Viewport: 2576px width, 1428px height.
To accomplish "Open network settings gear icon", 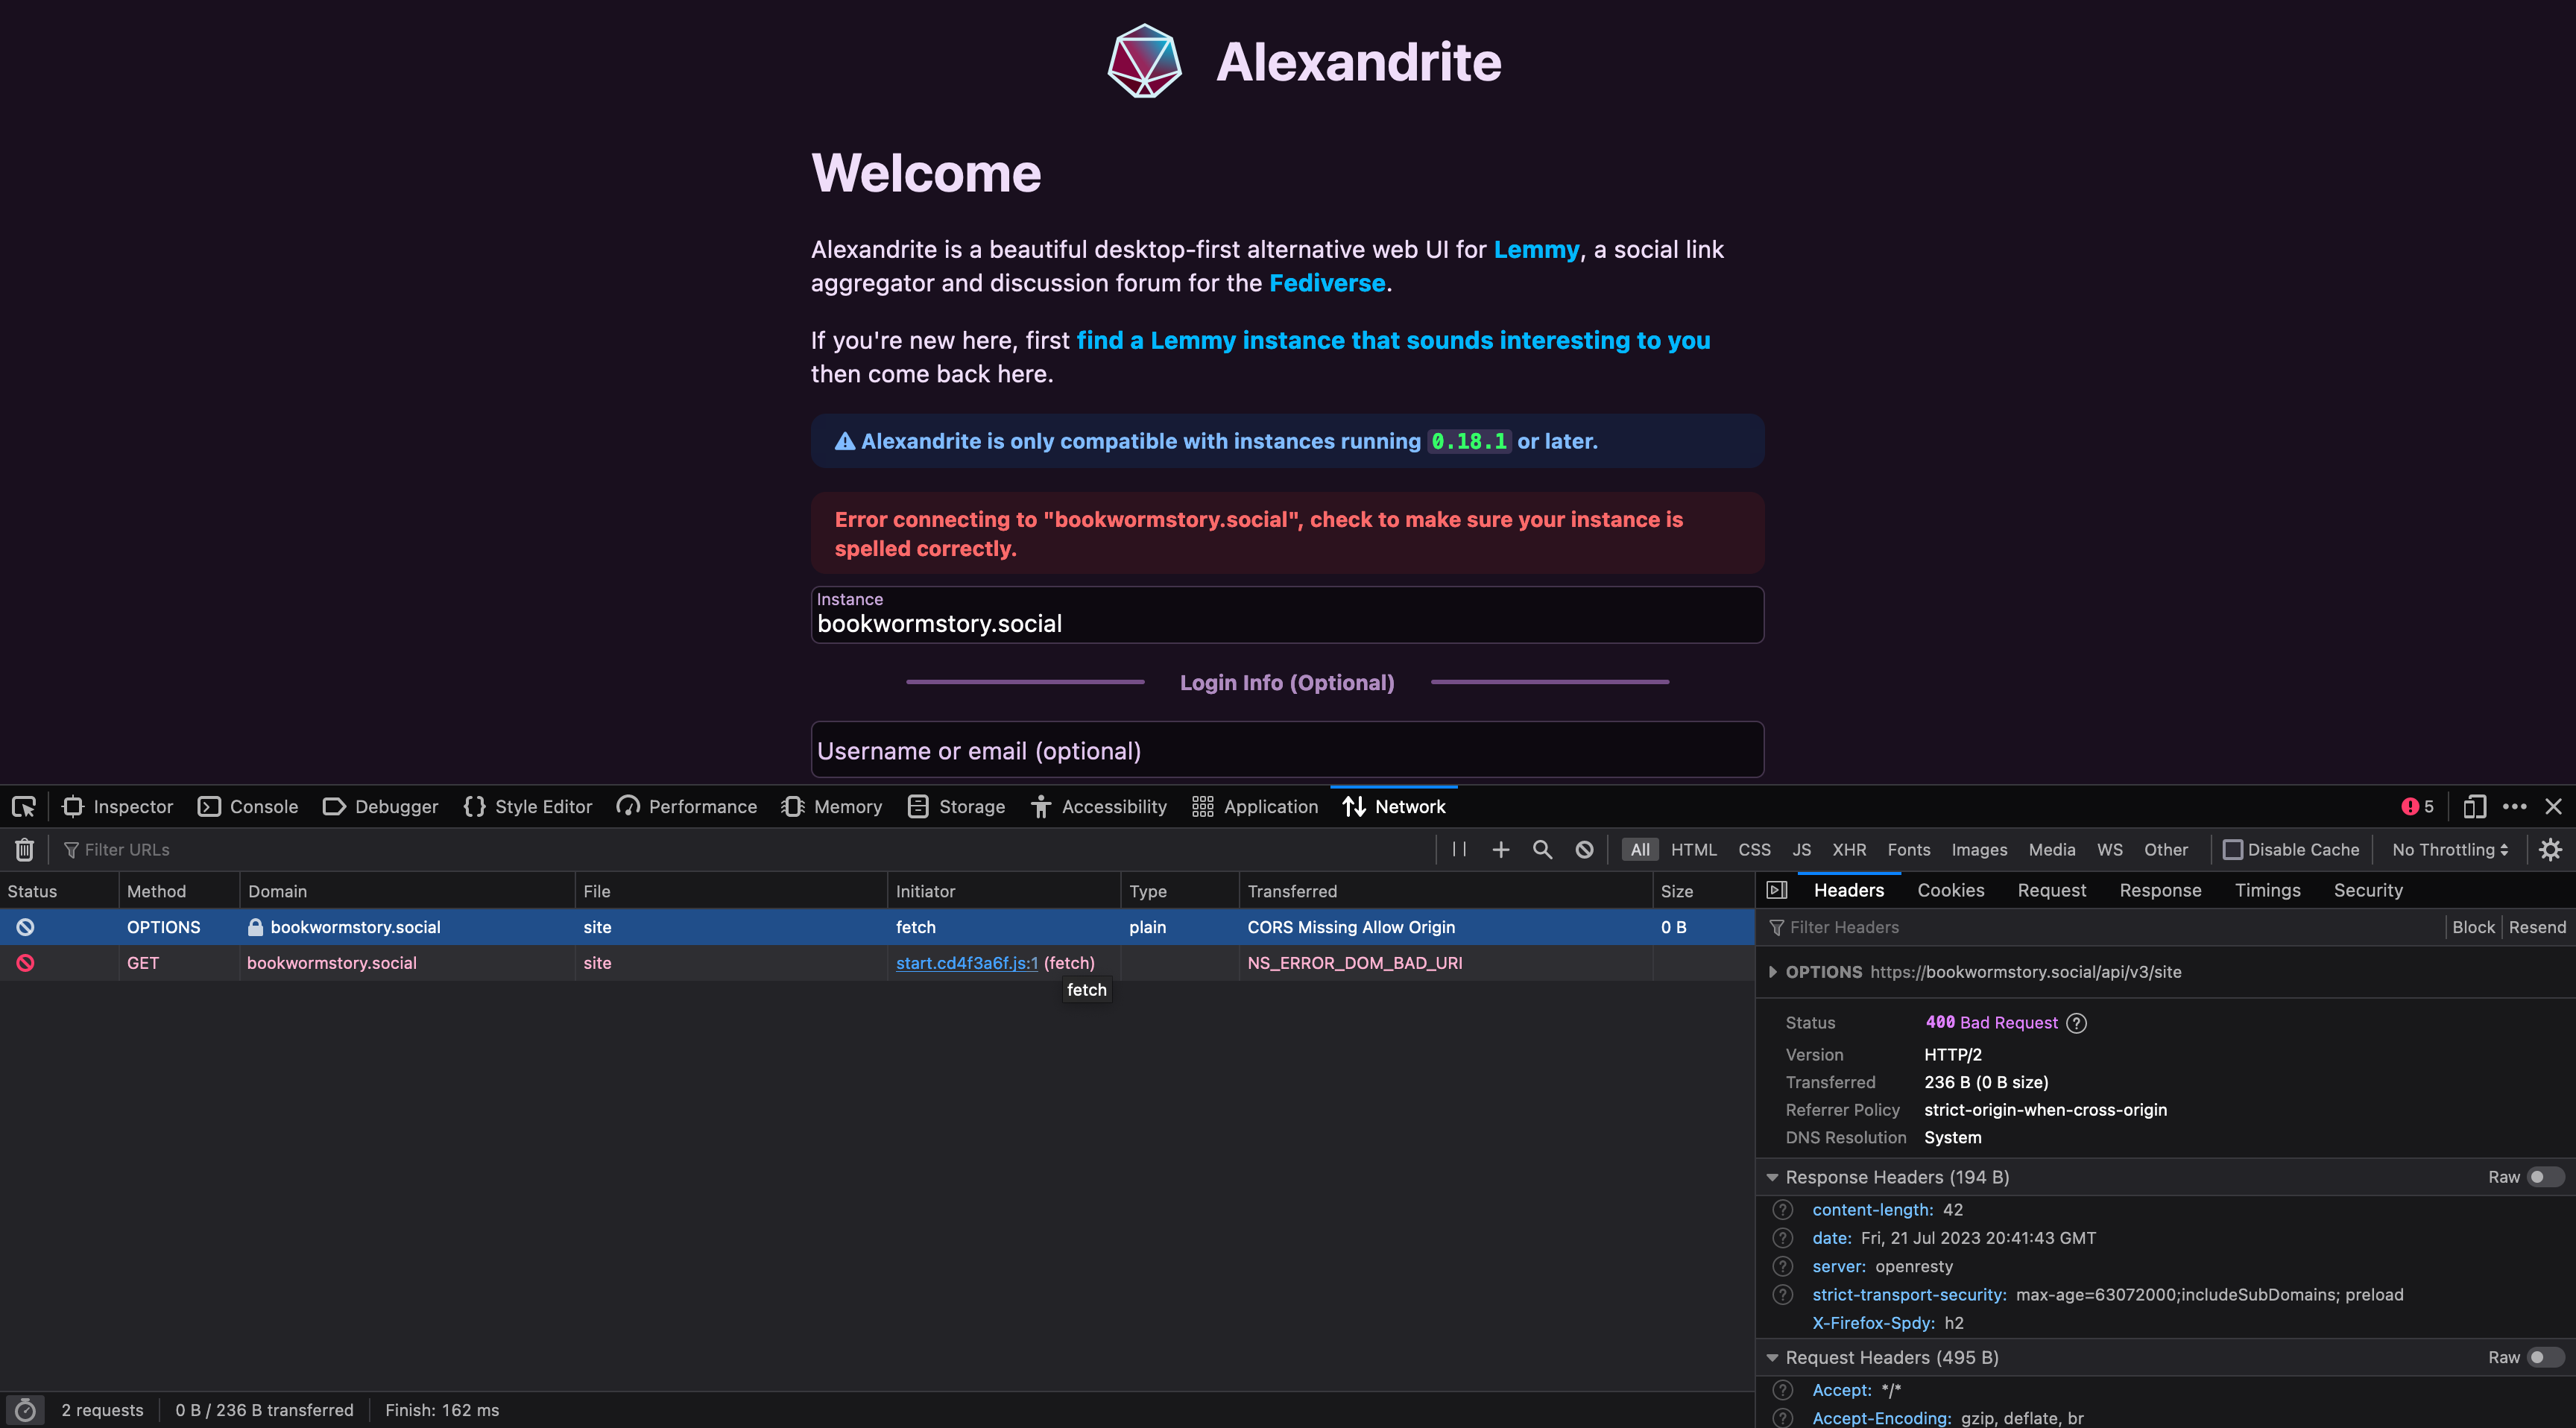I will [x=2550, y=849].
